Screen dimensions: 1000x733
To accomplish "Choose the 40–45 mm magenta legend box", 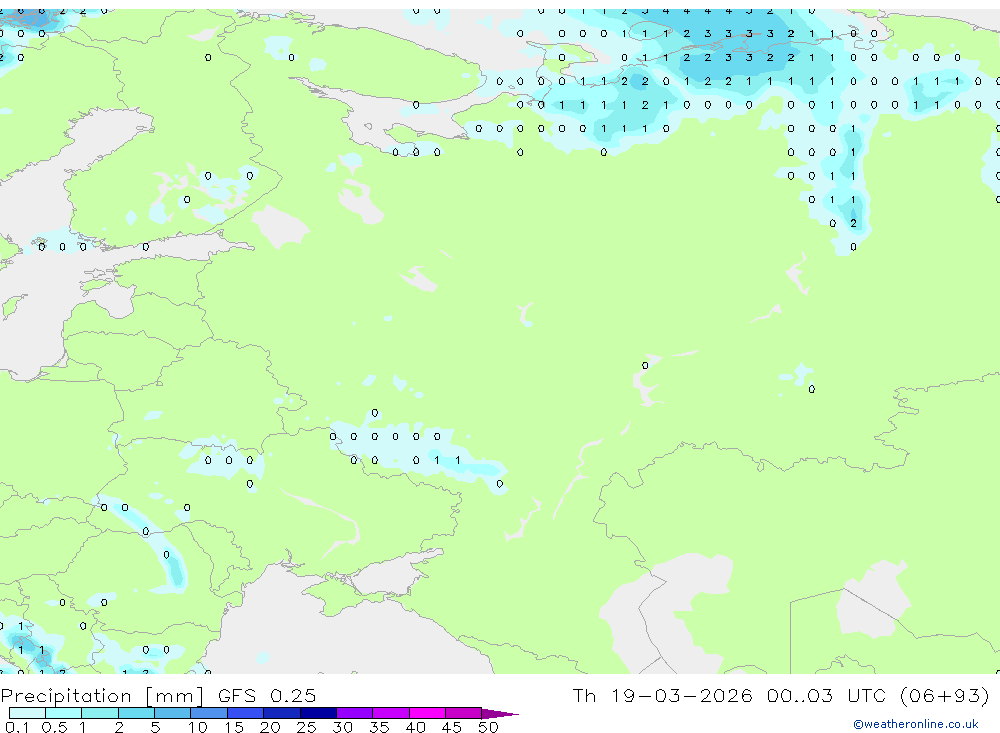I will (x=427, y=713).
